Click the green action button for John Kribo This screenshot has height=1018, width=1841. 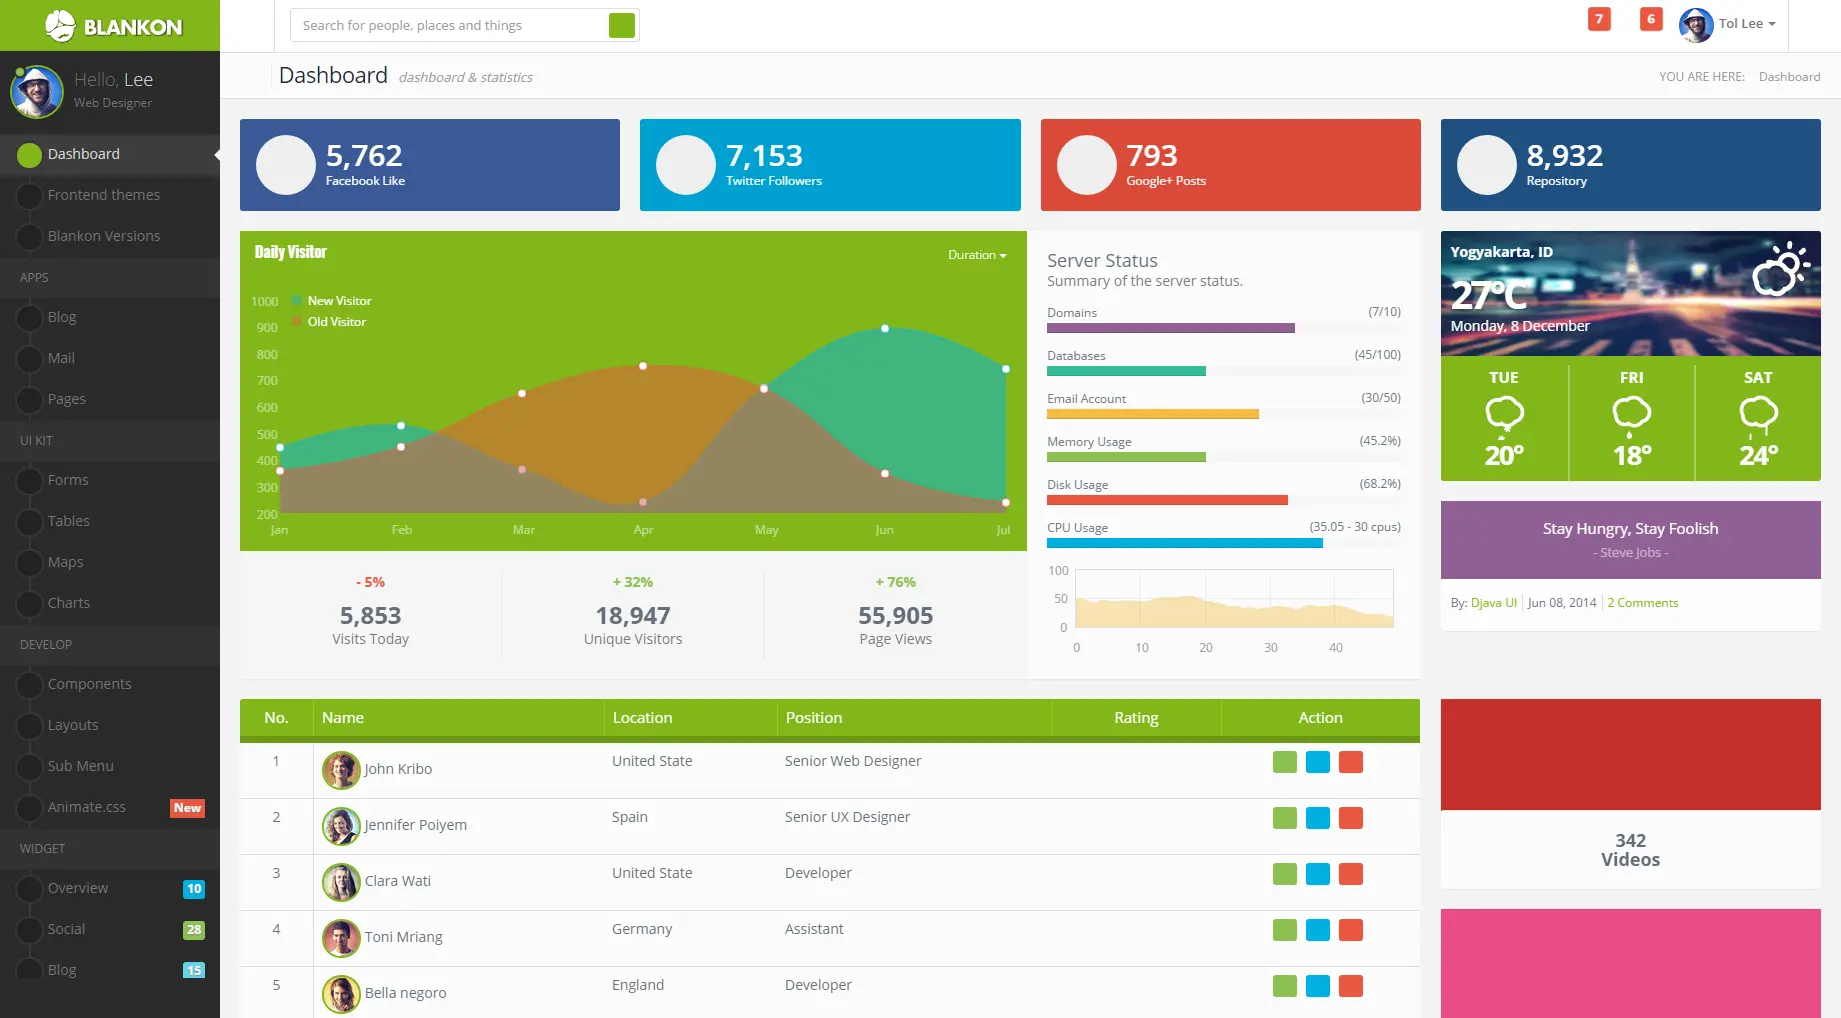[1284, 762]
